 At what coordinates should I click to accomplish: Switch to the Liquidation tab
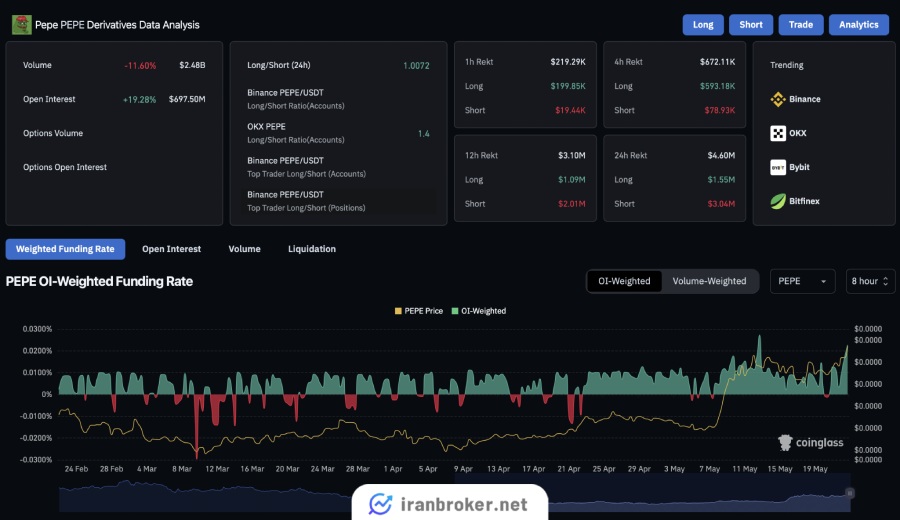pos(312,249)
